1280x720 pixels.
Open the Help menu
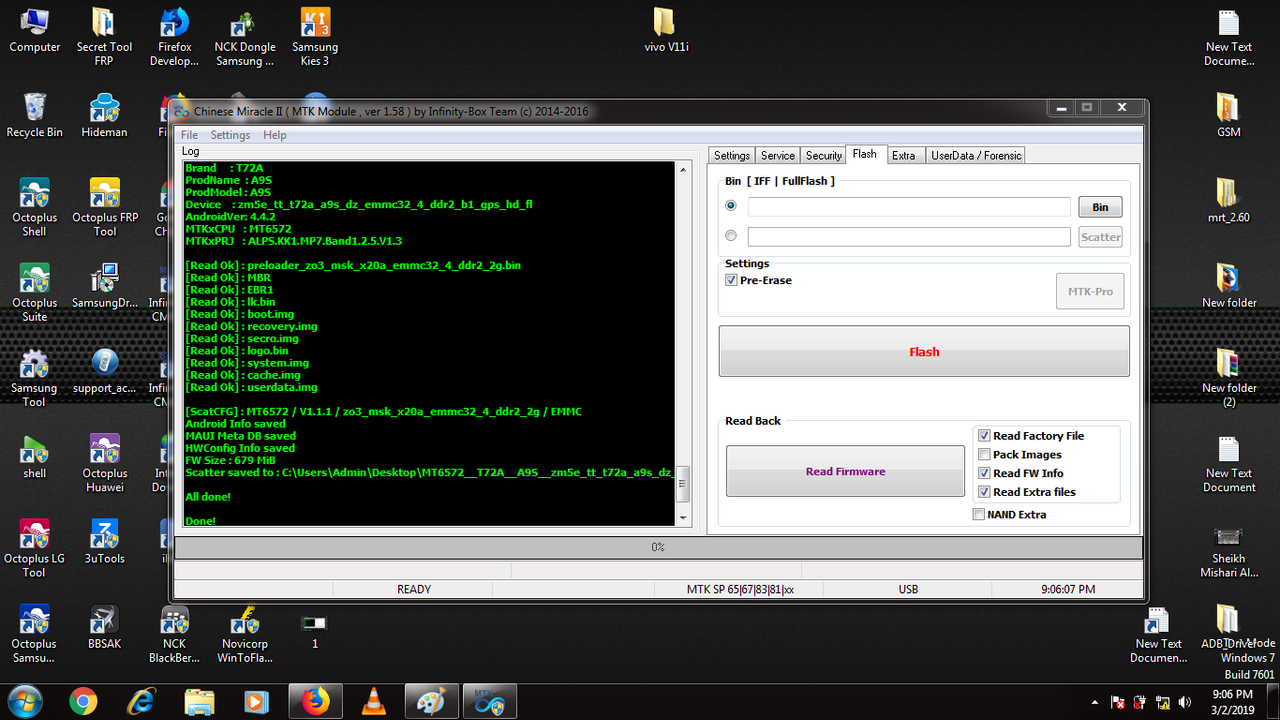pos(275,135)
